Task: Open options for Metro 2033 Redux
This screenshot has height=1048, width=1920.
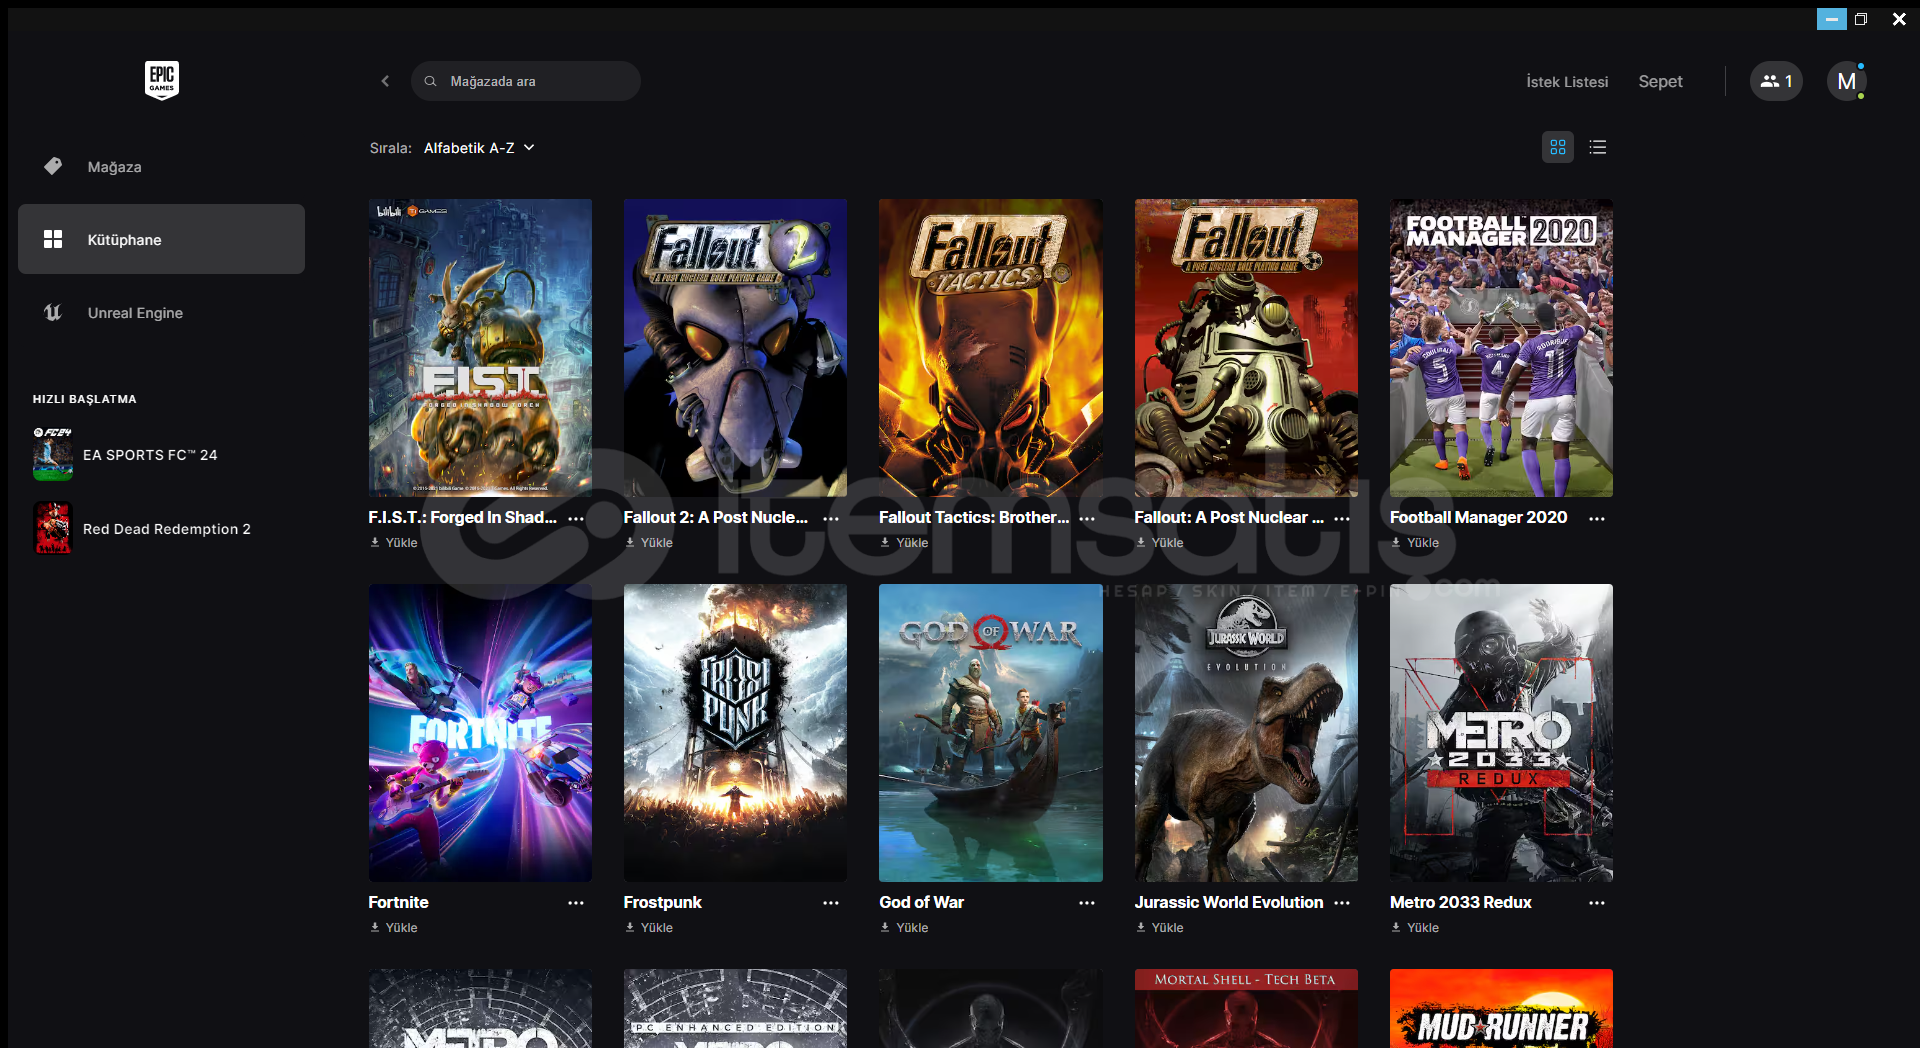Action: point(1597,903)
